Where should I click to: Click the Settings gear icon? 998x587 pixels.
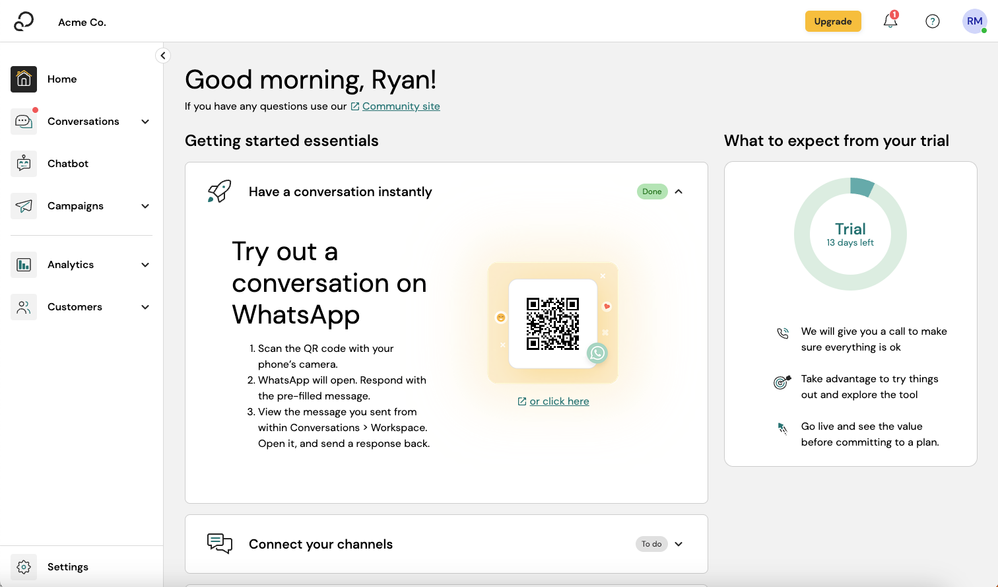24,567
